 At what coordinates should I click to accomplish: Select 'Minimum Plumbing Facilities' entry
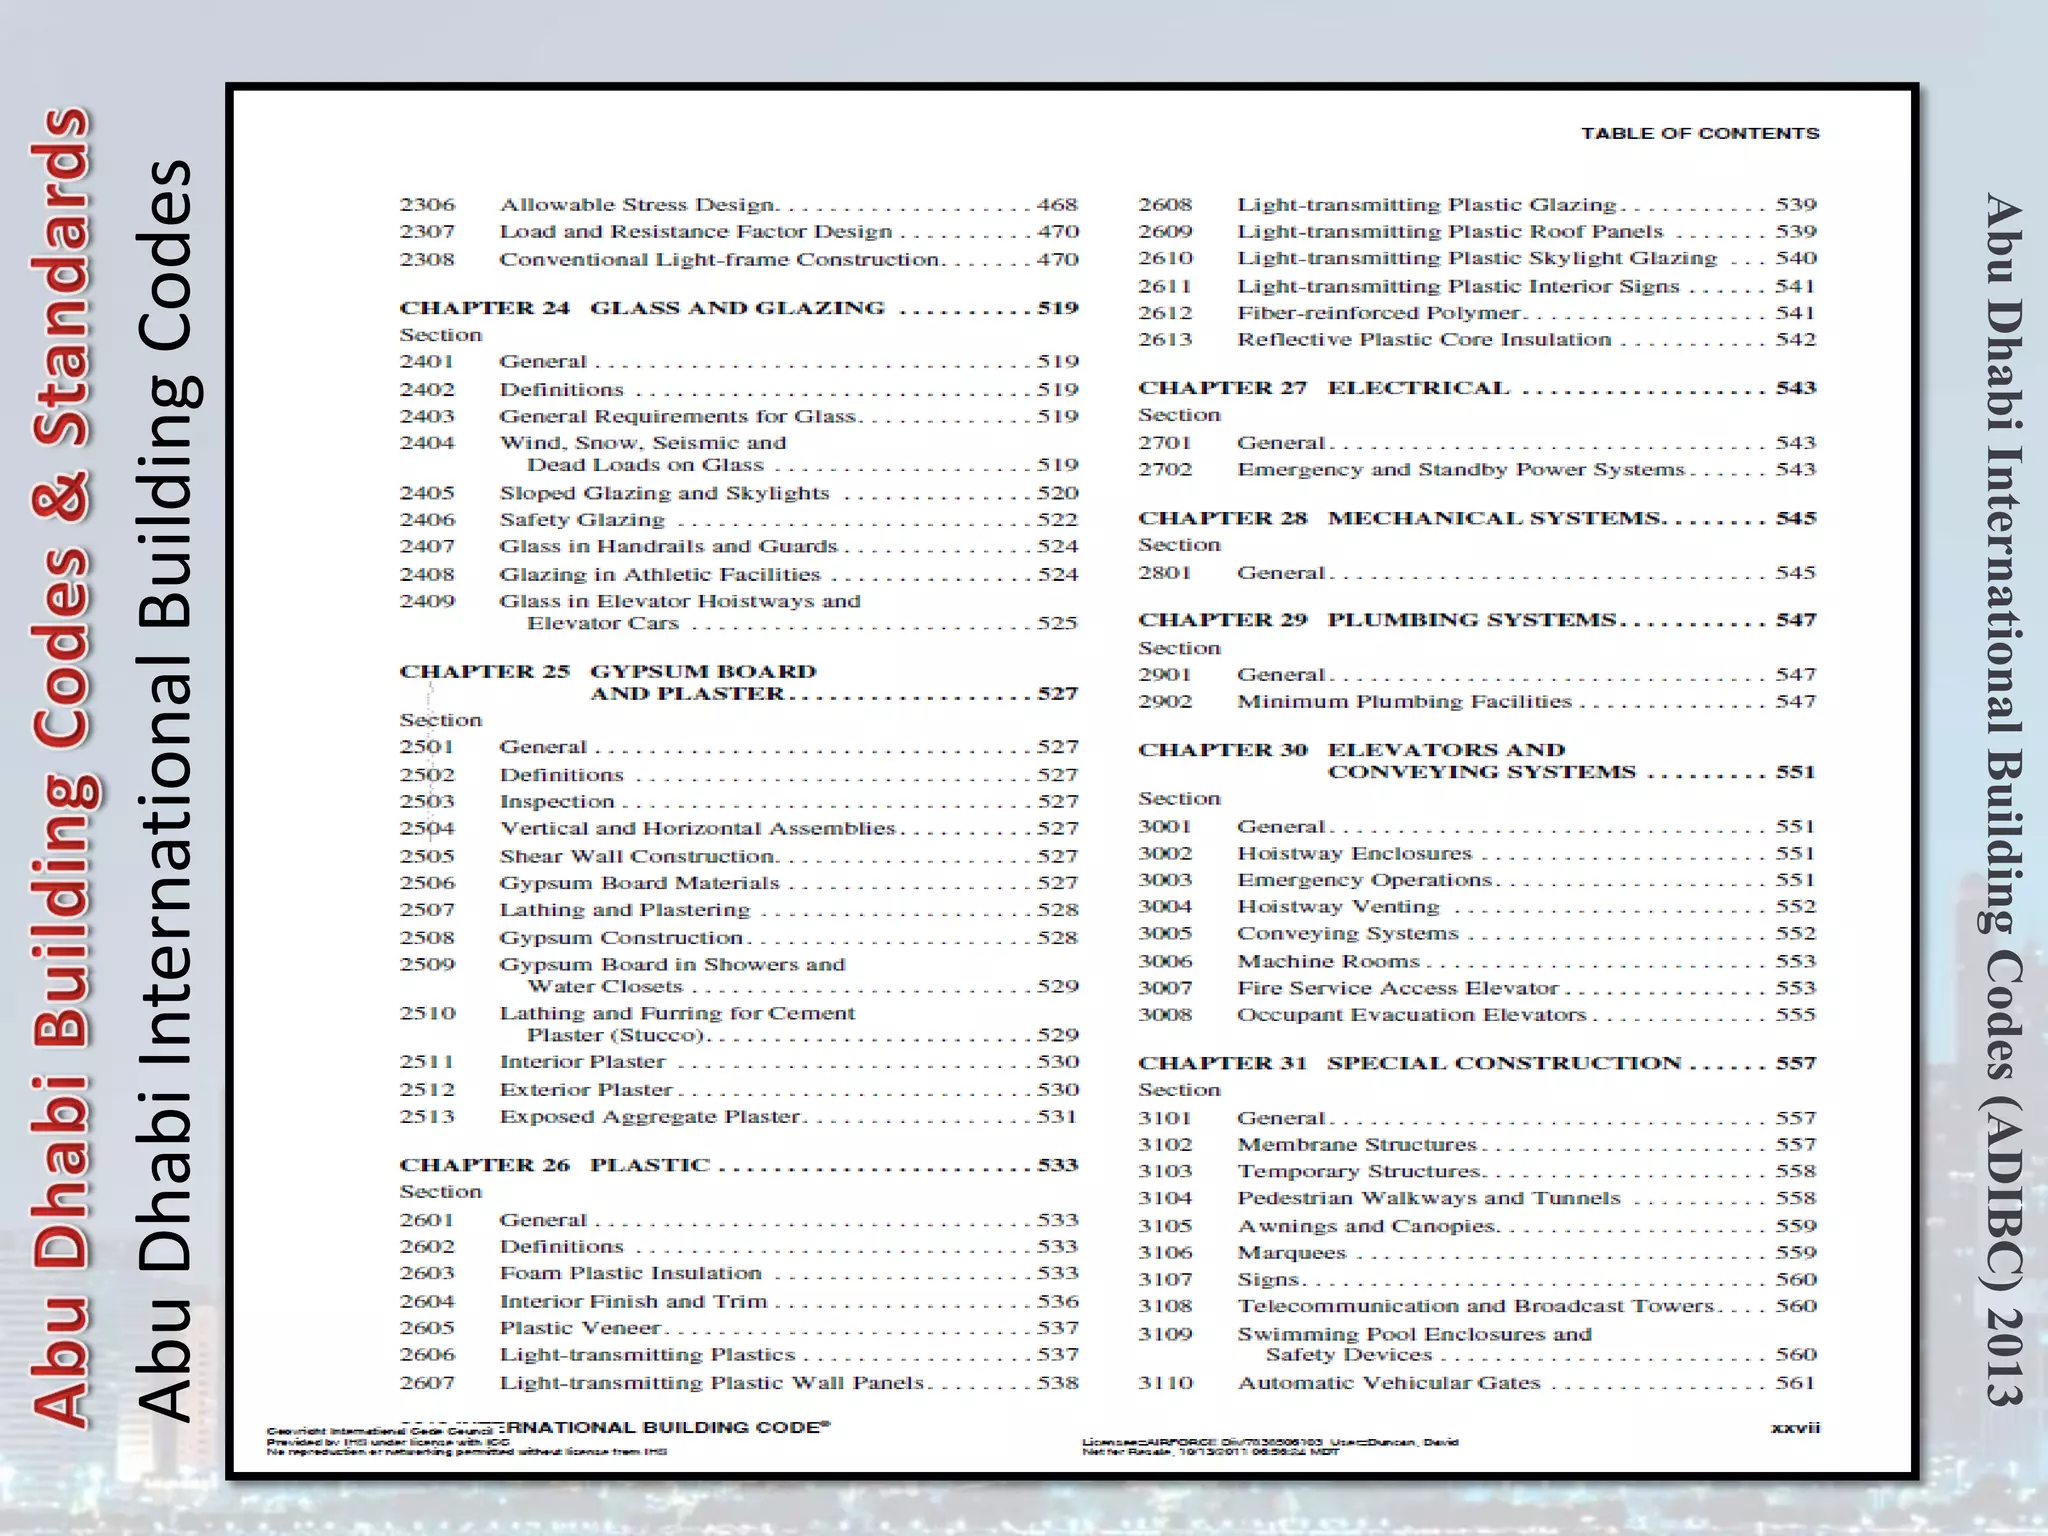pyautogui.click(x=1477, y=702)
